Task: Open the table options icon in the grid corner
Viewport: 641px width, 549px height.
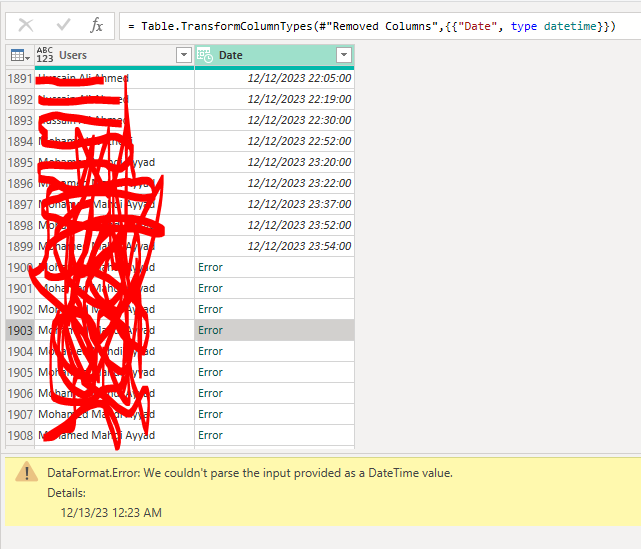Action: coord(20,55)
